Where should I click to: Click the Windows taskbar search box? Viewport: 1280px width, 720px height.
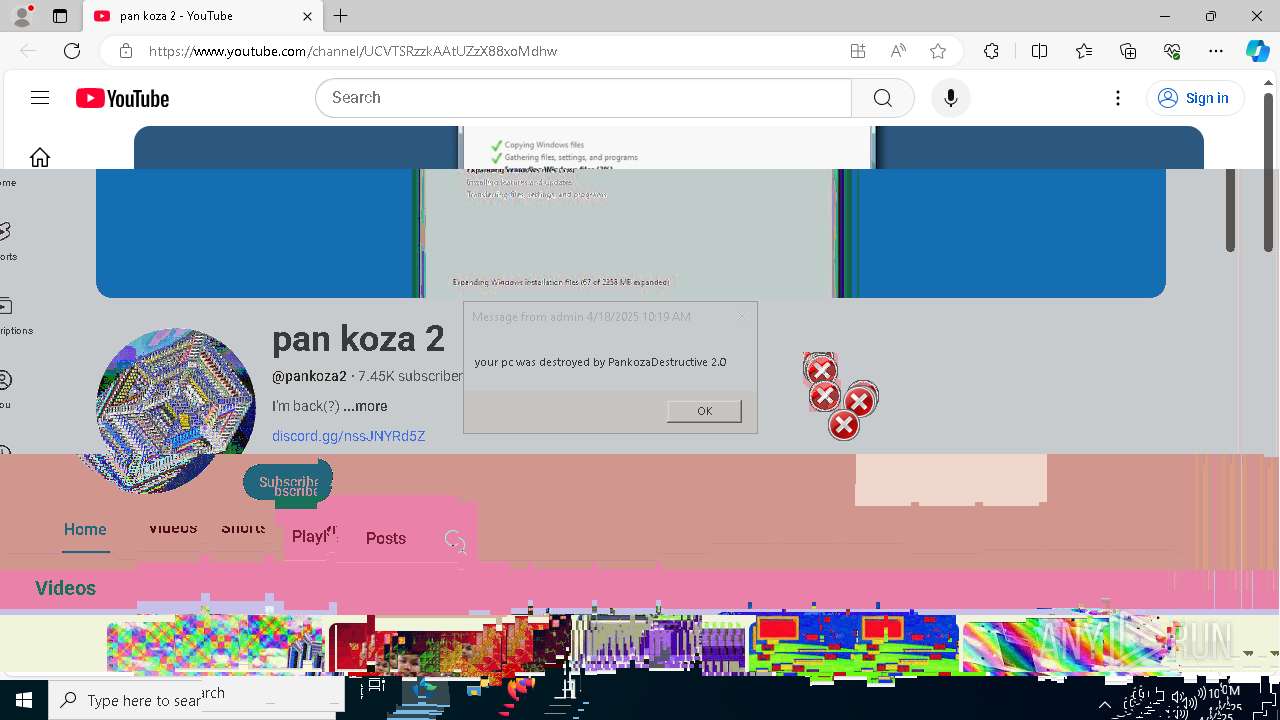(197, 699)
